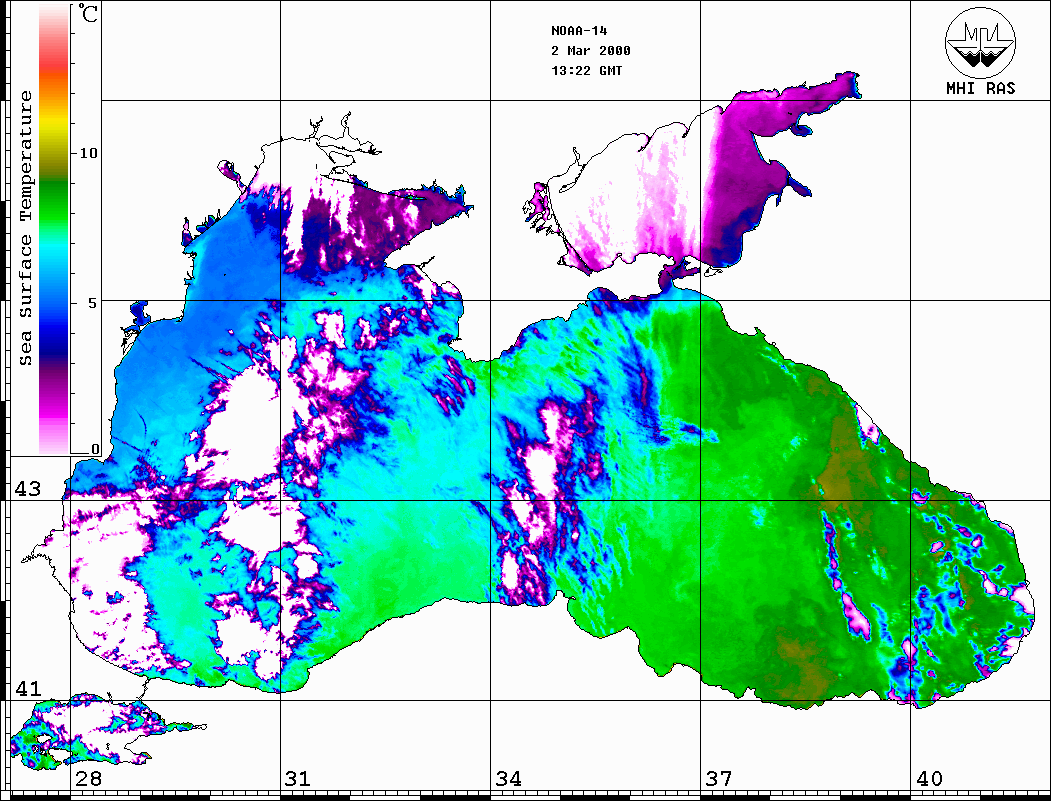Screen dimensions: 1051x801
Task: Click the '0' tick on color scale
Action: pyautogui.click(x=95, y=449)
